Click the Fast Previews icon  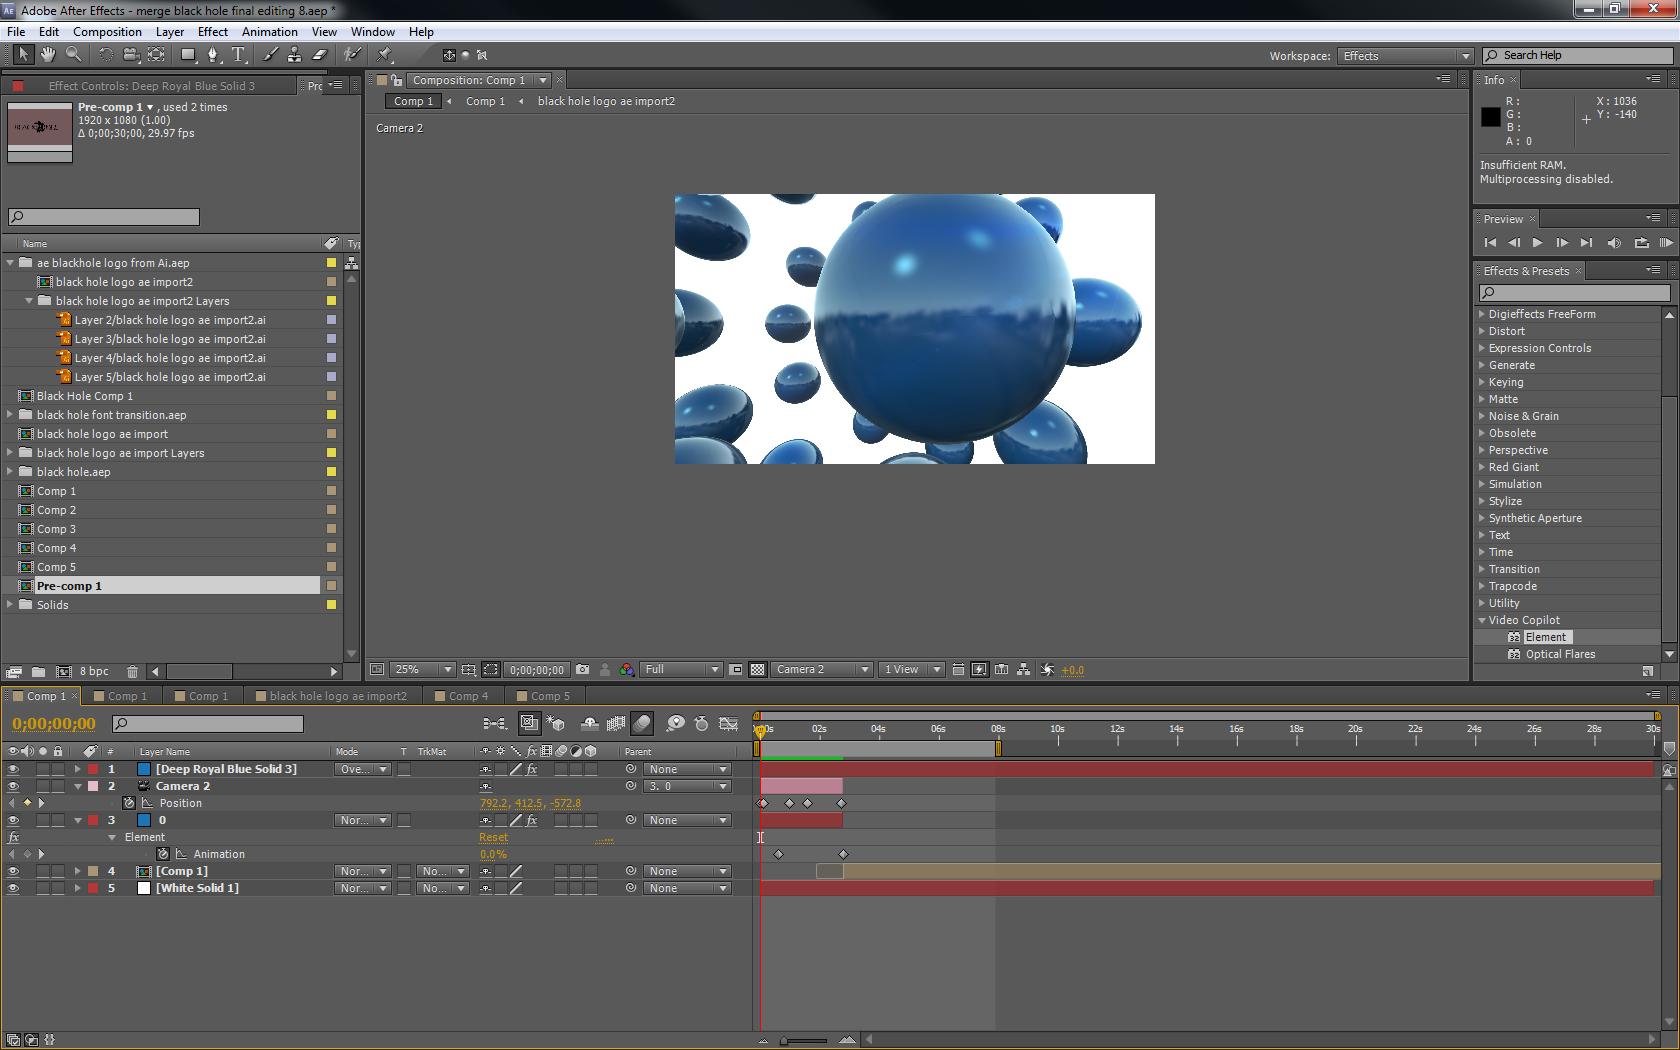[979, 670]
